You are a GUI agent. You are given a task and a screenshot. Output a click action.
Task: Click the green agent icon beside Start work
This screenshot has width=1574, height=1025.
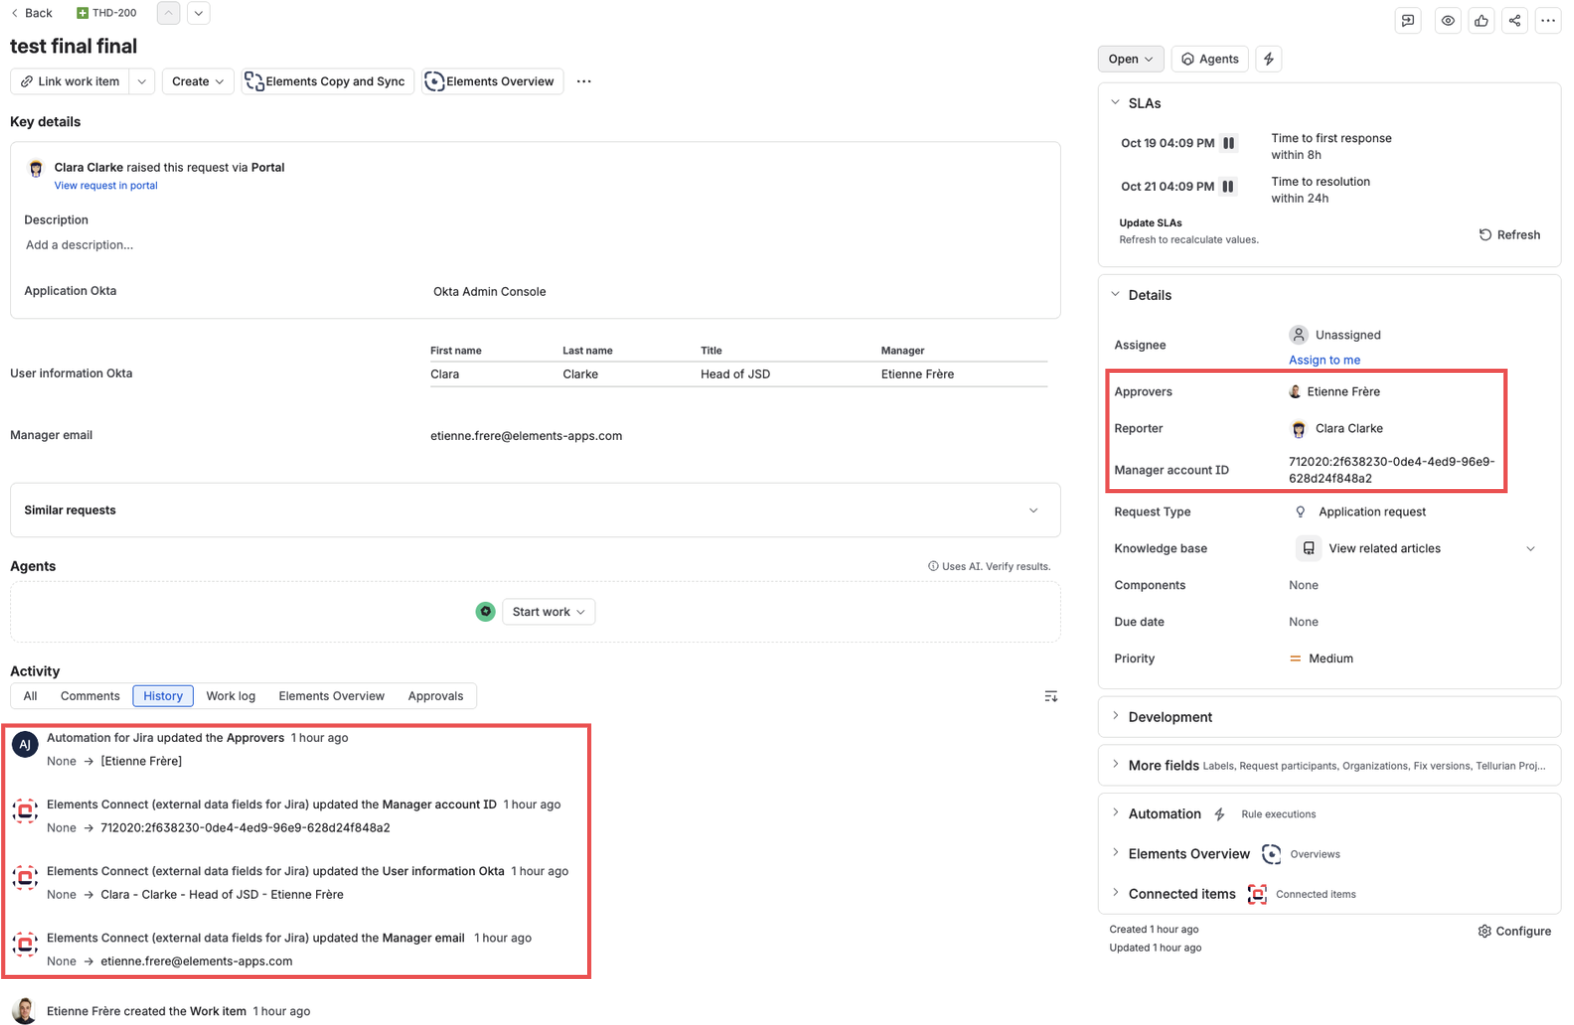[485, 611]
